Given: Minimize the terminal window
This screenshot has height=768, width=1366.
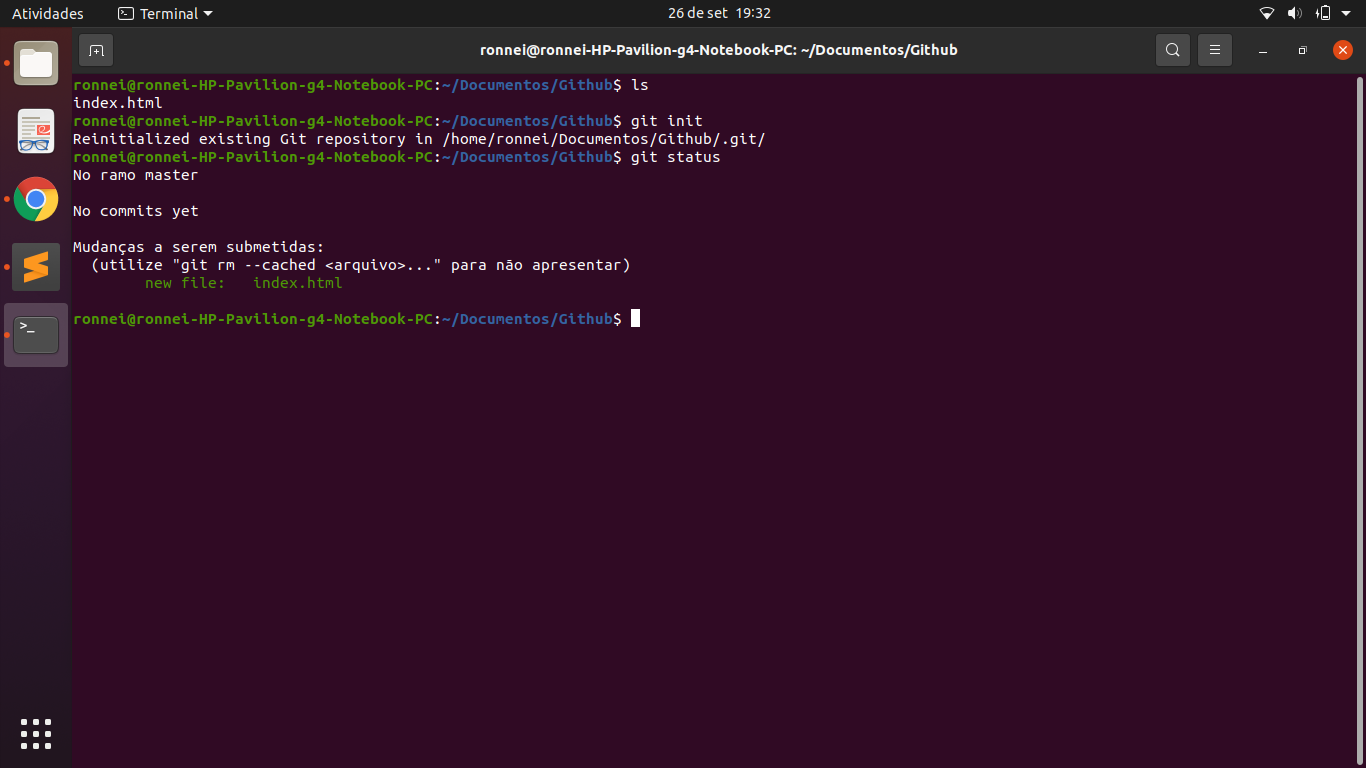Looking at the screenshot, I should pyautogui.click(x=1263, y=50).
